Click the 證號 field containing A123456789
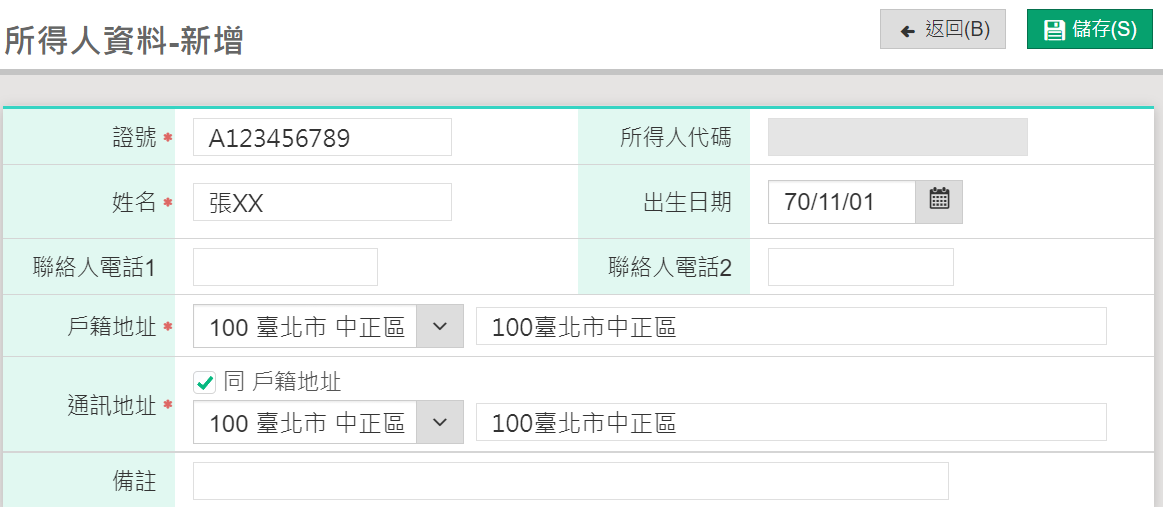This screenshot has height=507, width=1163. [x=321, y=138]
